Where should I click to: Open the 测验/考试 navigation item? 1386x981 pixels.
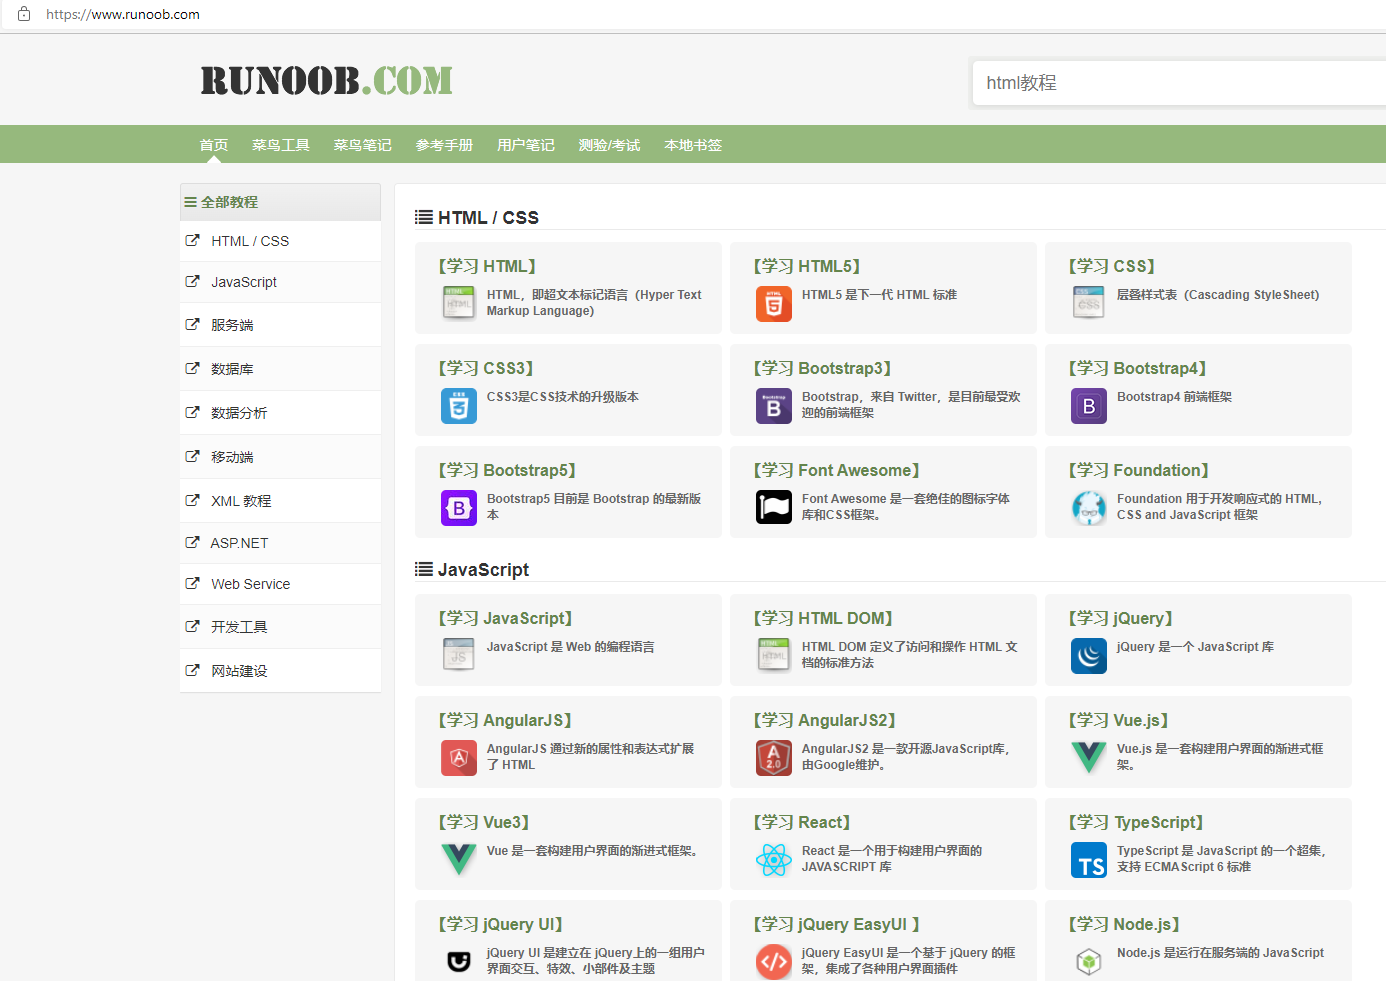(x=610, y=145)
